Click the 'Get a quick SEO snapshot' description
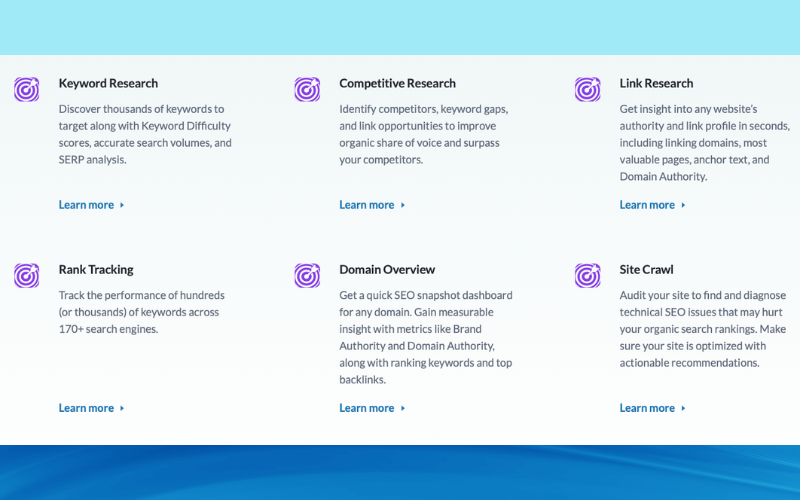This screenshot has width=800, height=500. click(426, 337)
